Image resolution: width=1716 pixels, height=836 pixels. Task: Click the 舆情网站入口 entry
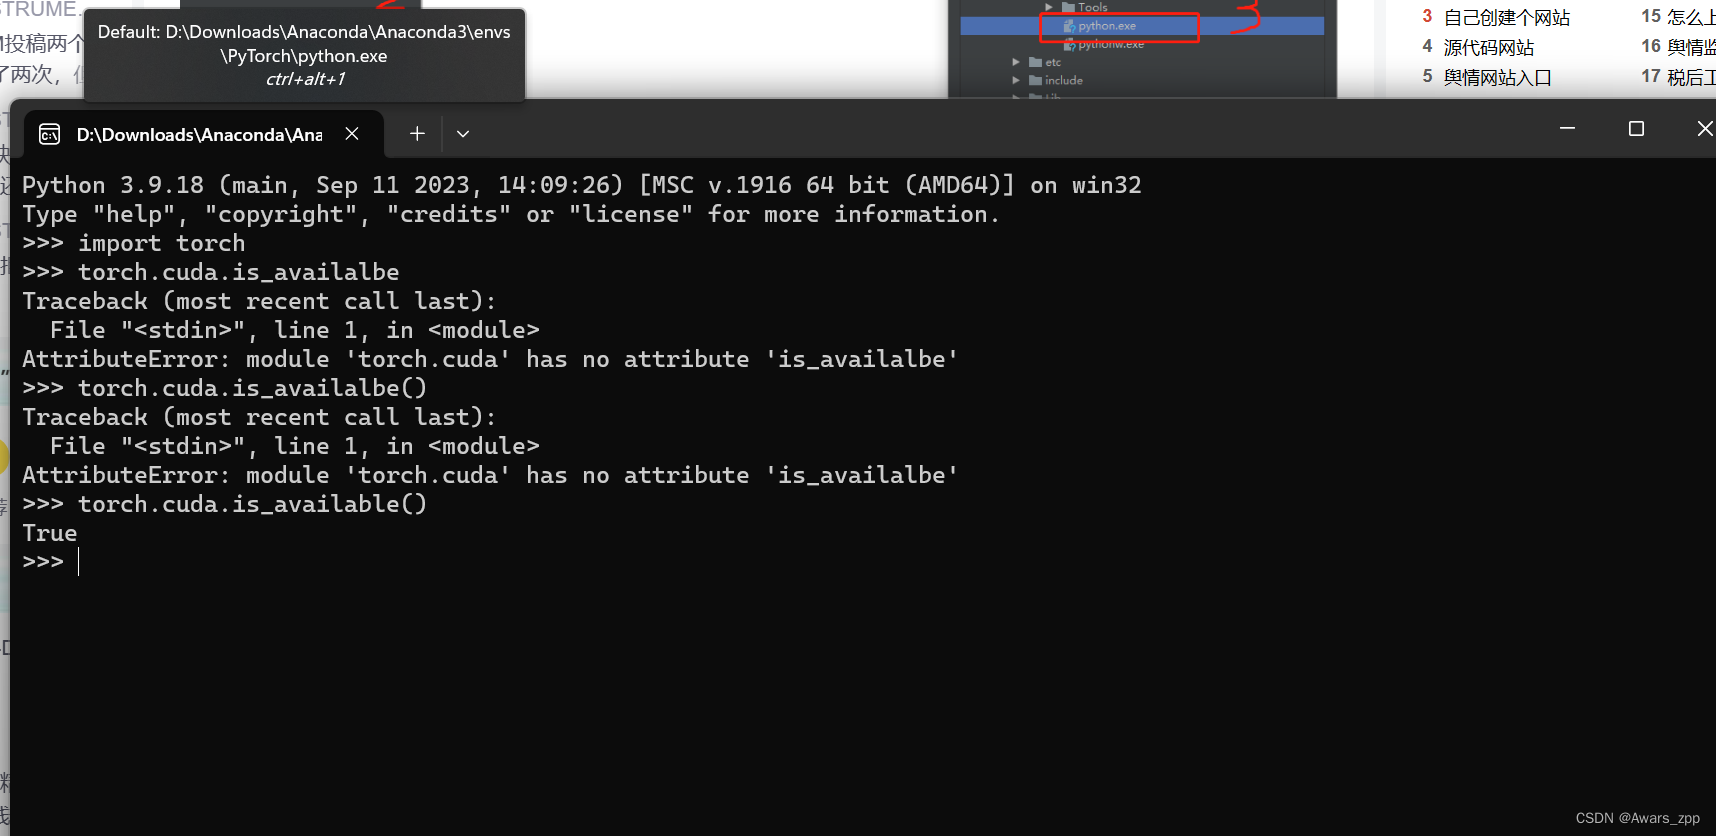1499,77
